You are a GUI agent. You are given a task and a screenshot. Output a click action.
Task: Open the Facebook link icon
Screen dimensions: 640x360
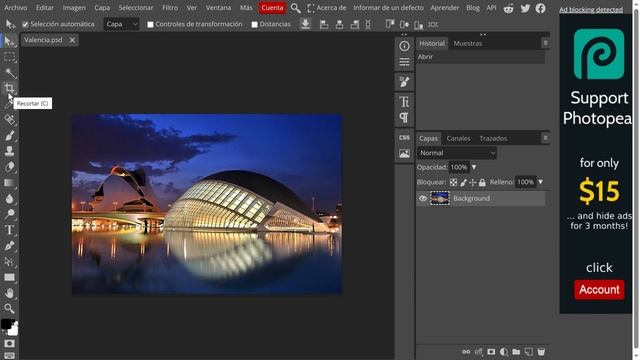pos(540,8)
